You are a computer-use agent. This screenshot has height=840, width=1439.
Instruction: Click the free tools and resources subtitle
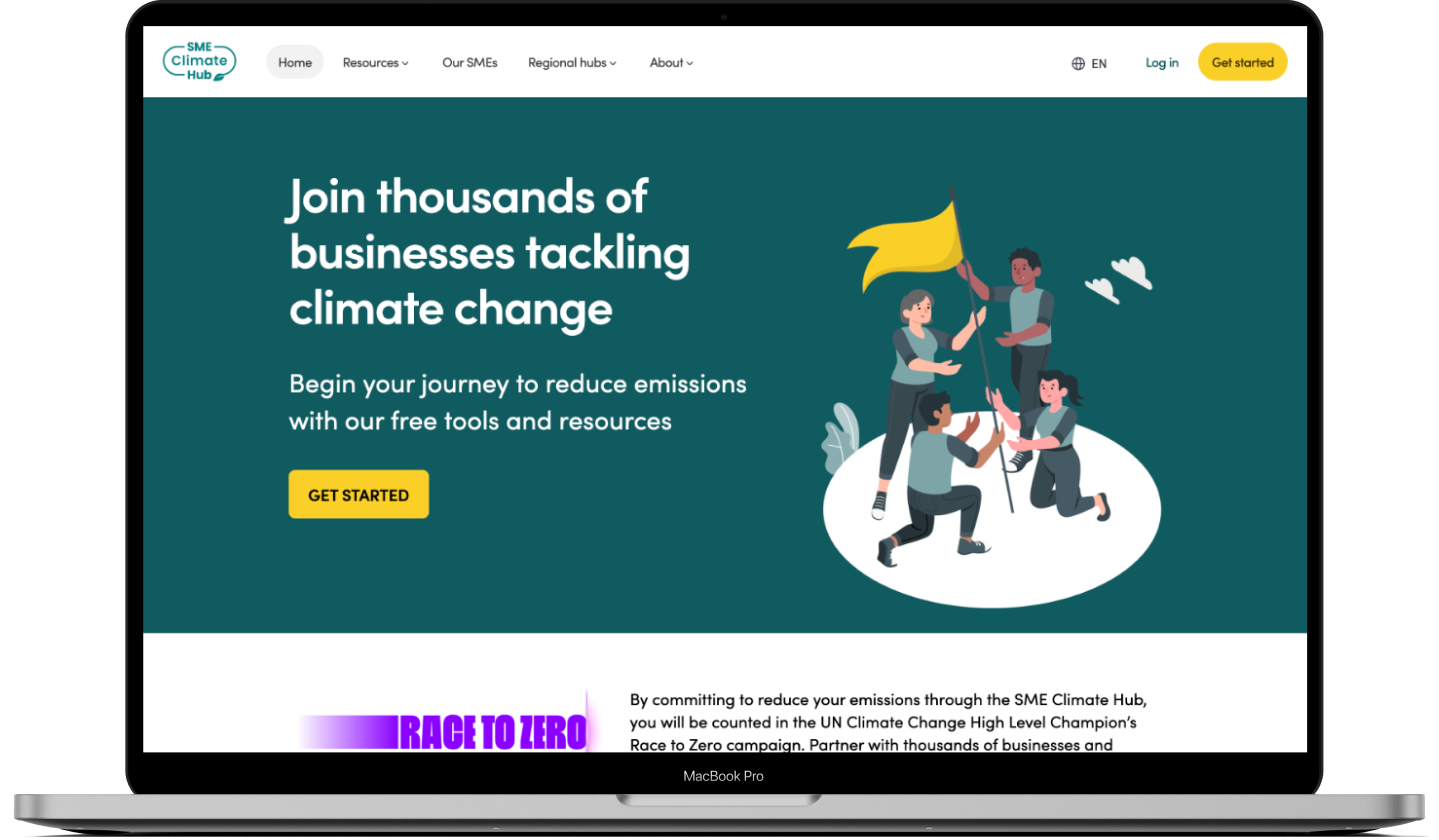coord(518,402)
